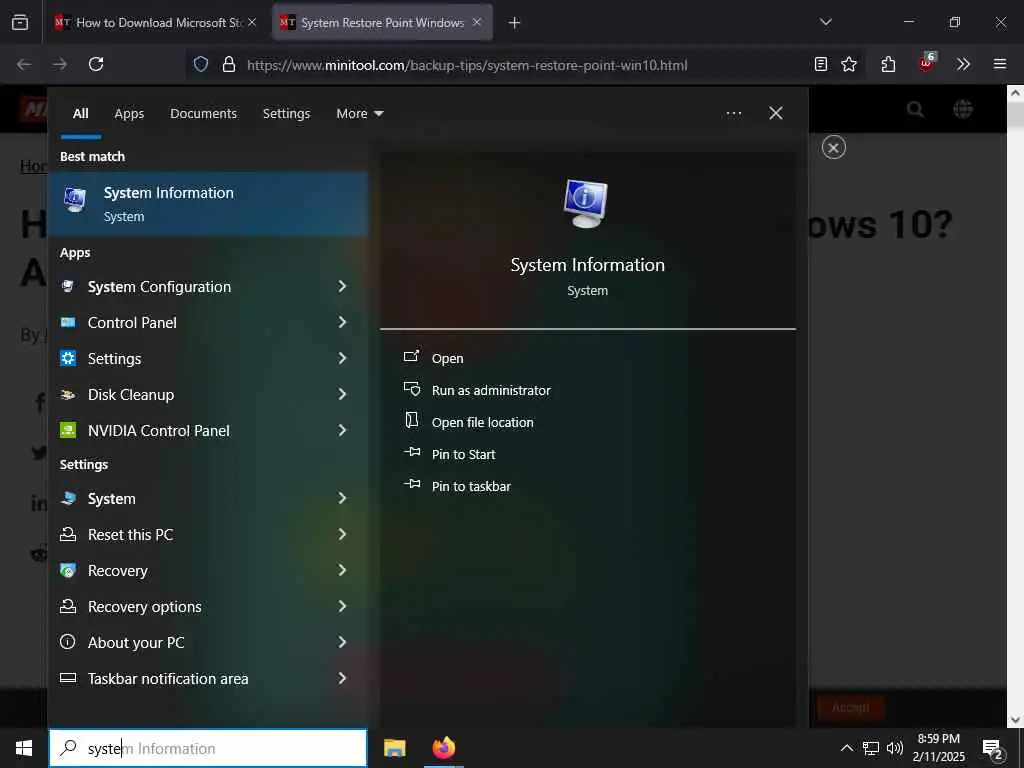Open the Action Center notifications icon

coord(992,748)
